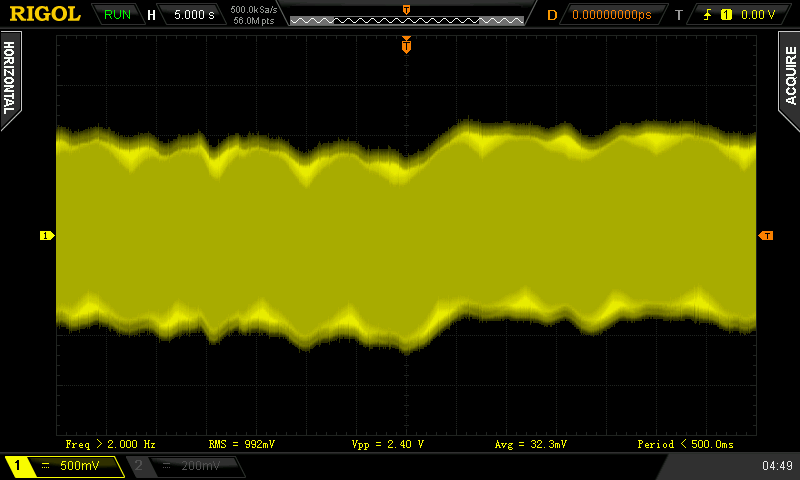Click the trigger source channel 1 badge
This screenshot has height=480, width=800.
[726, 15]
